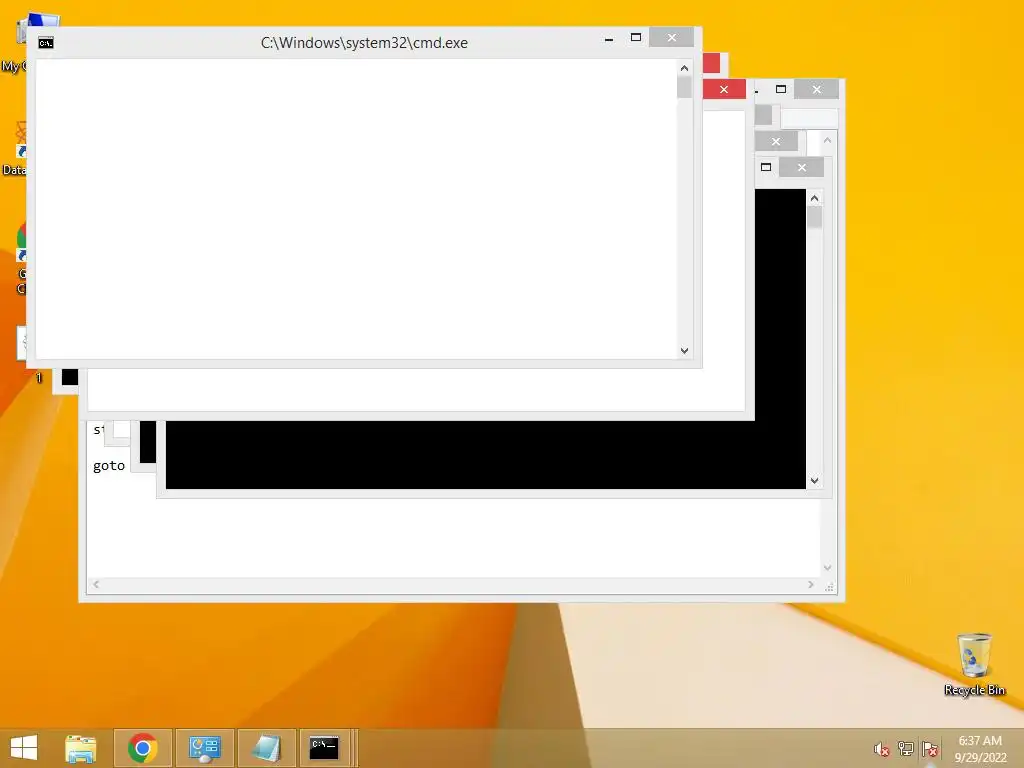Close the background Notepad window

click(x=816, y=89)
